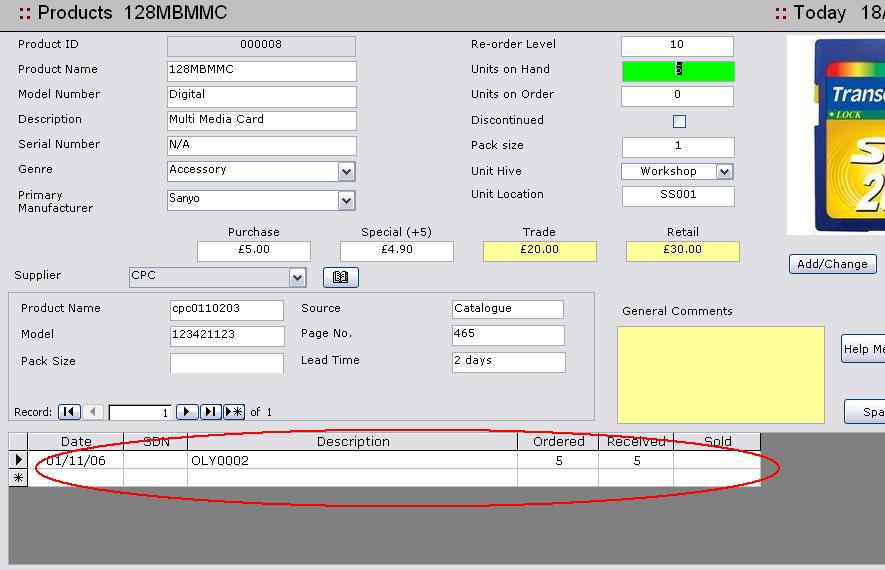Viewport: 885px width, 570px height.
Task: Open the Supplier CPC dropdown
Action: [297, 277]
